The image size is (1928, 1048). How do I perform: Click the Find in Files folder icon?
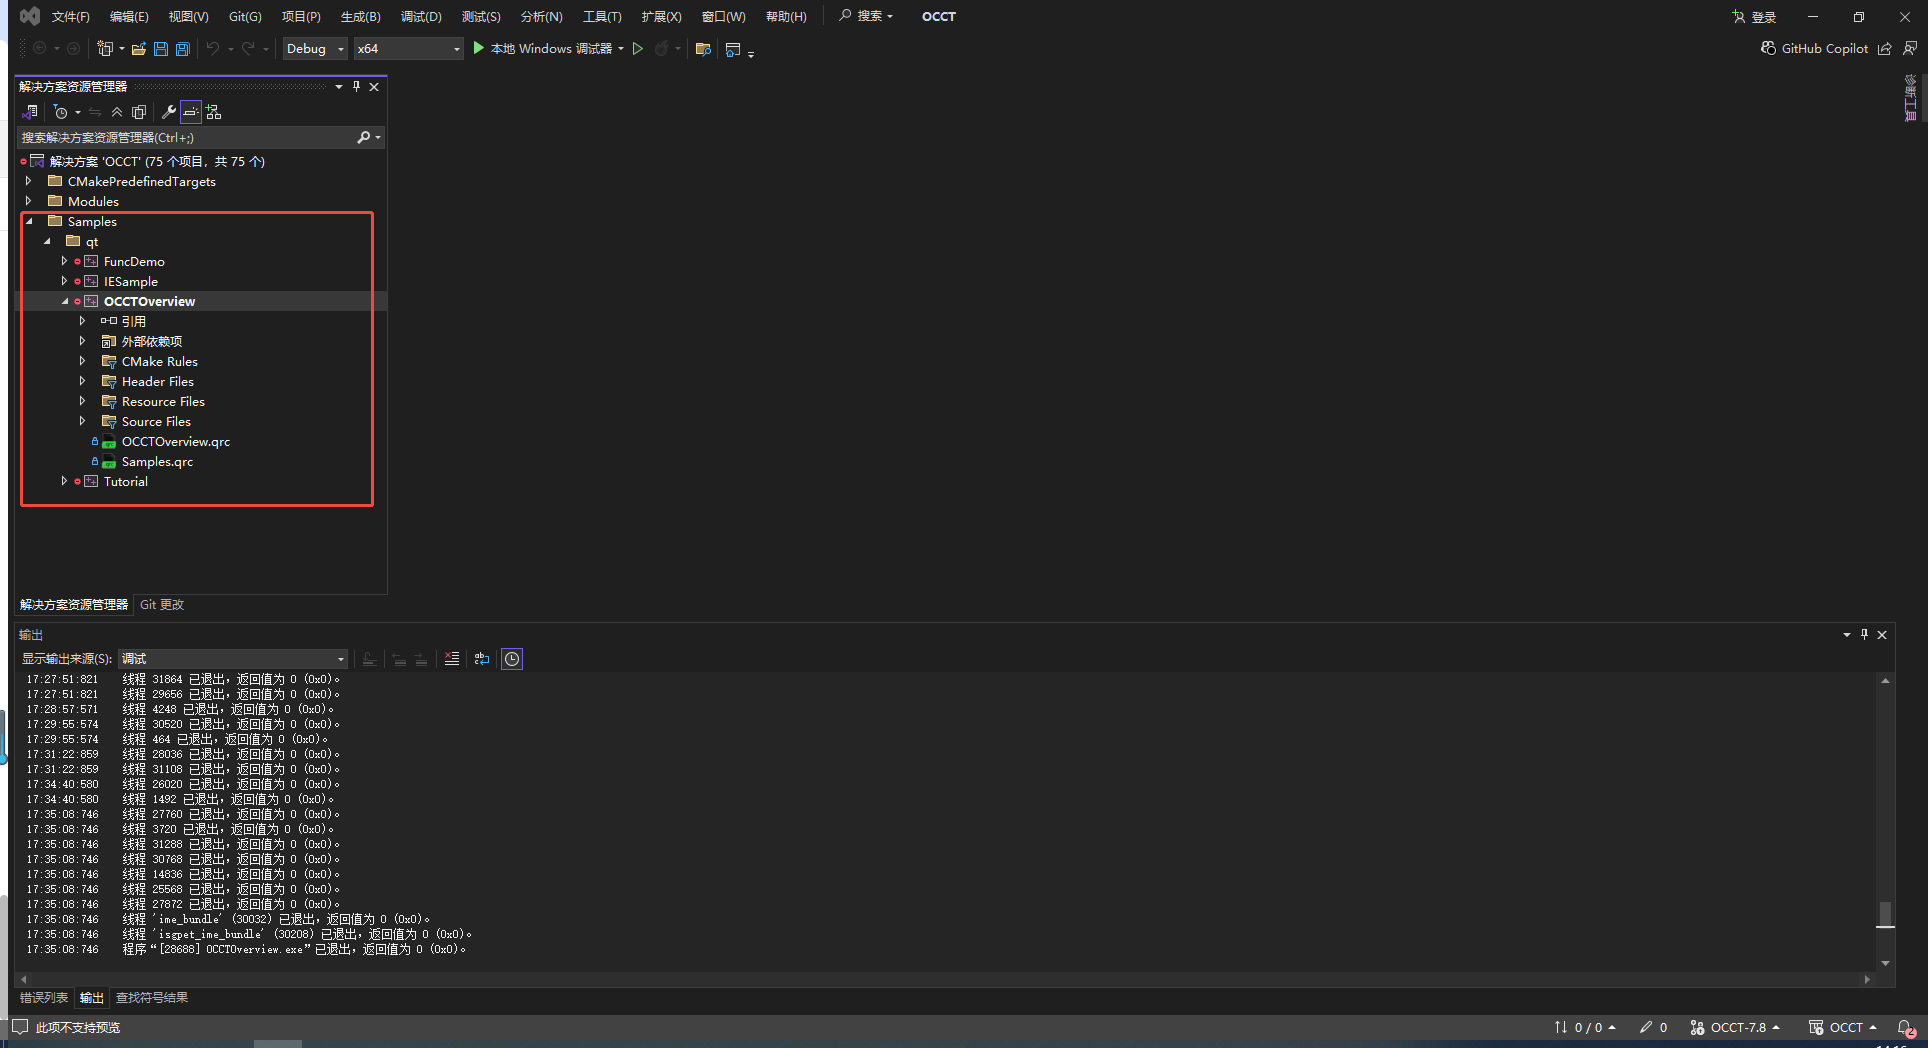point(703,48)
